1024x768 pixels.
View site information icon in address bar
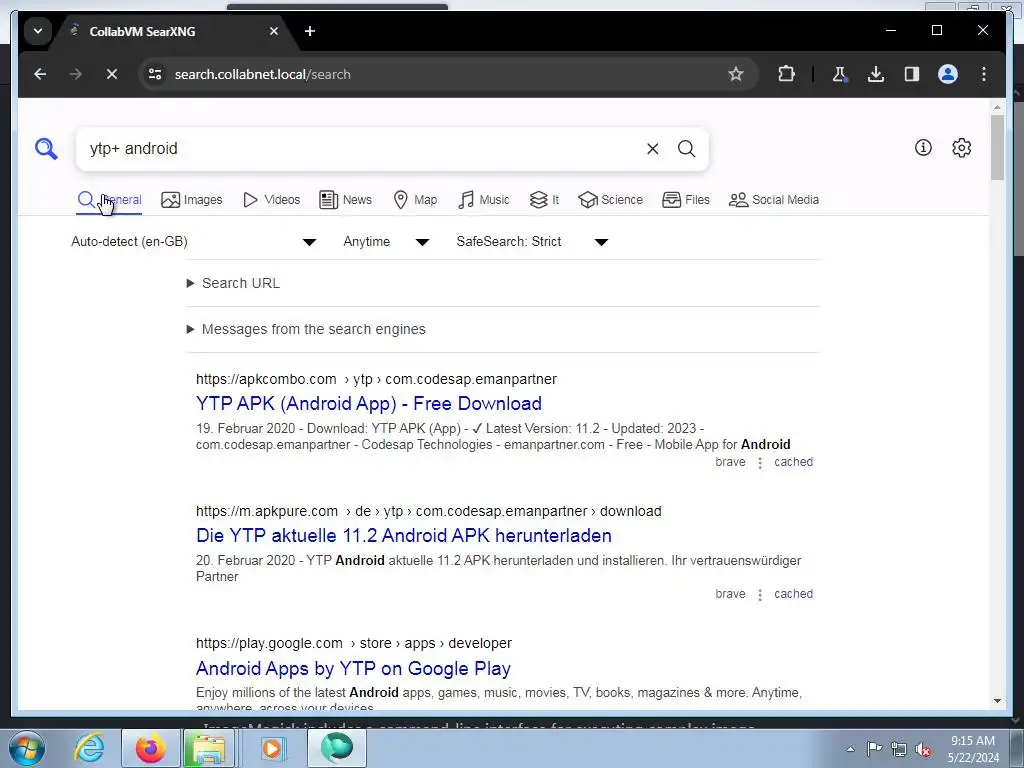(x=155, y=74)
